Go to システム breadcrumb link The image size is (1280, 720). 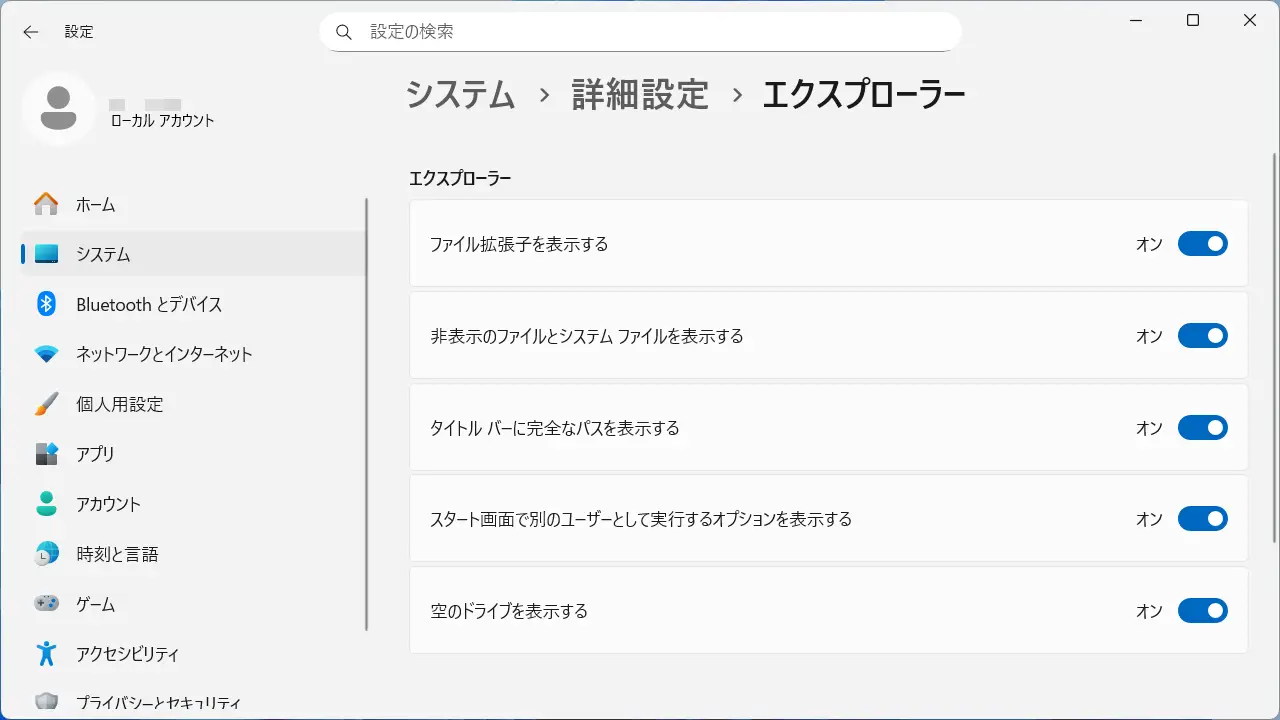460,95
